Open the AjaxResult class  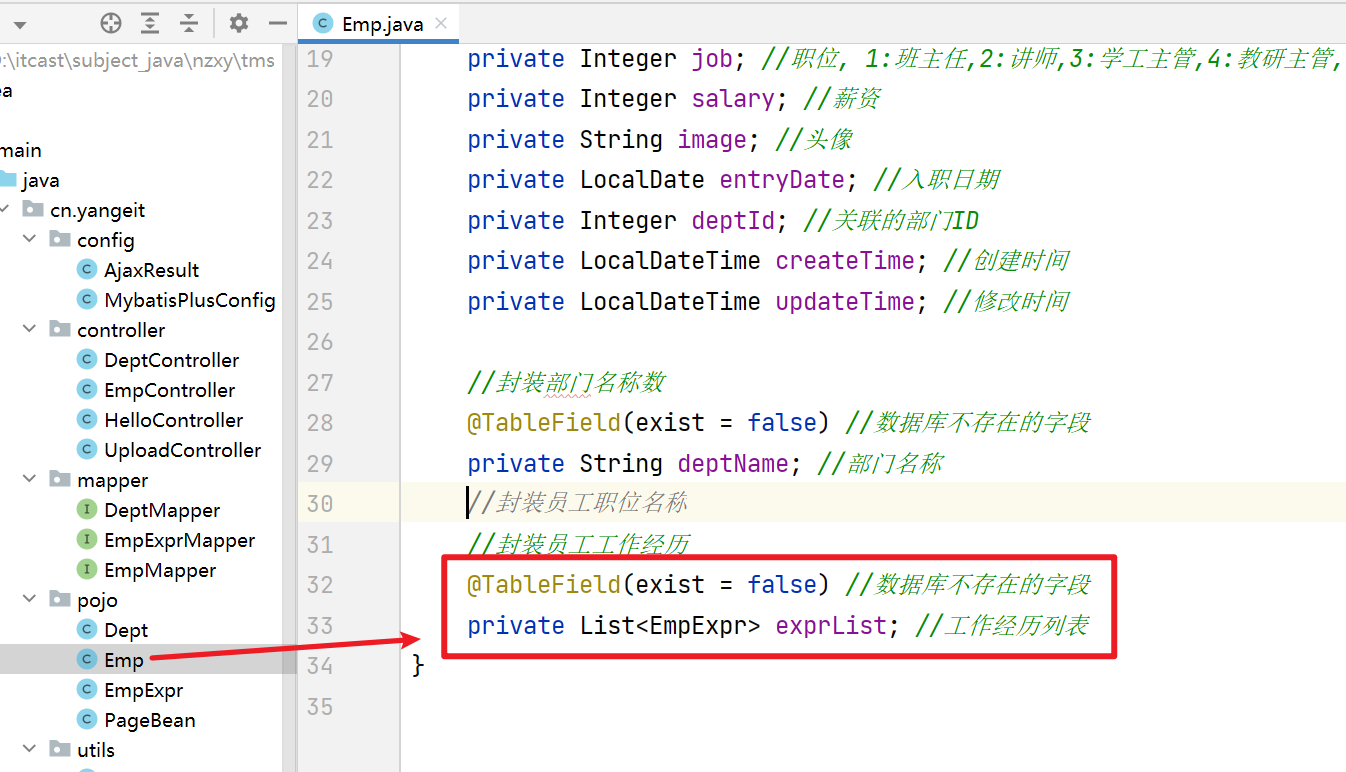[x=151, y=270]
